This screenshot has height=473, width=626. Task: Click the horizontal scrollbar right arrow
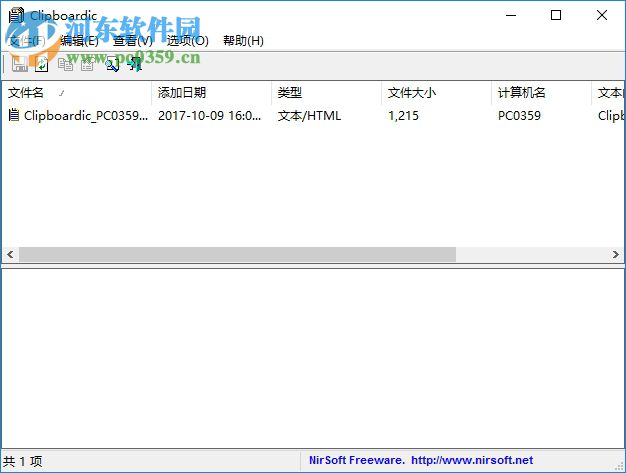[x=615, y=254]
